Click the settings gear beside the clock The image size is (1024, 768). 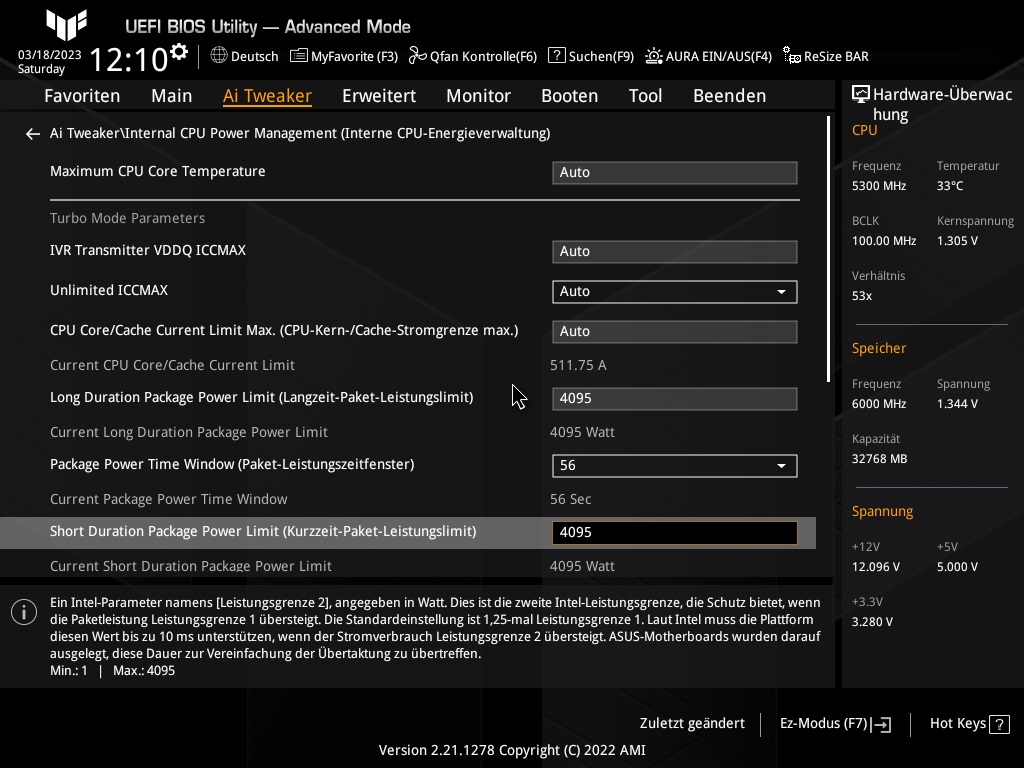point(179,52)
